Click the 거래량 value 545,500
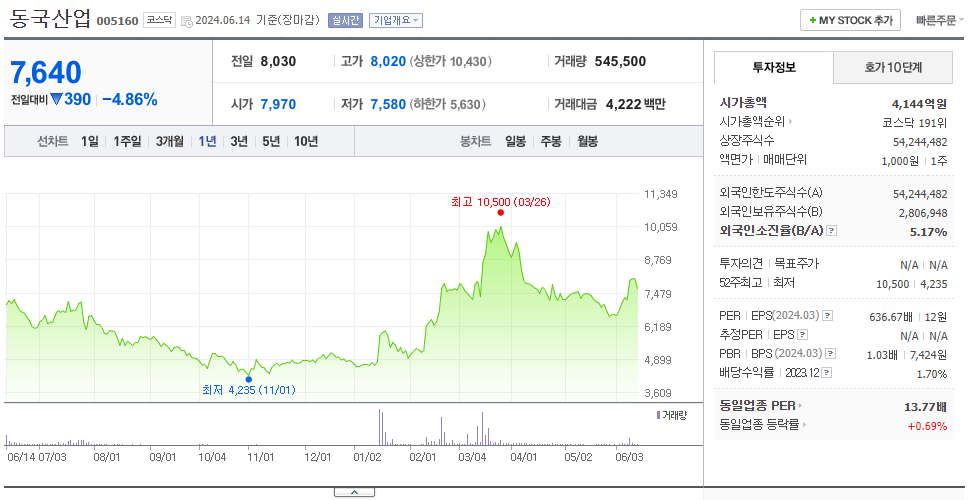 [620, 61]
